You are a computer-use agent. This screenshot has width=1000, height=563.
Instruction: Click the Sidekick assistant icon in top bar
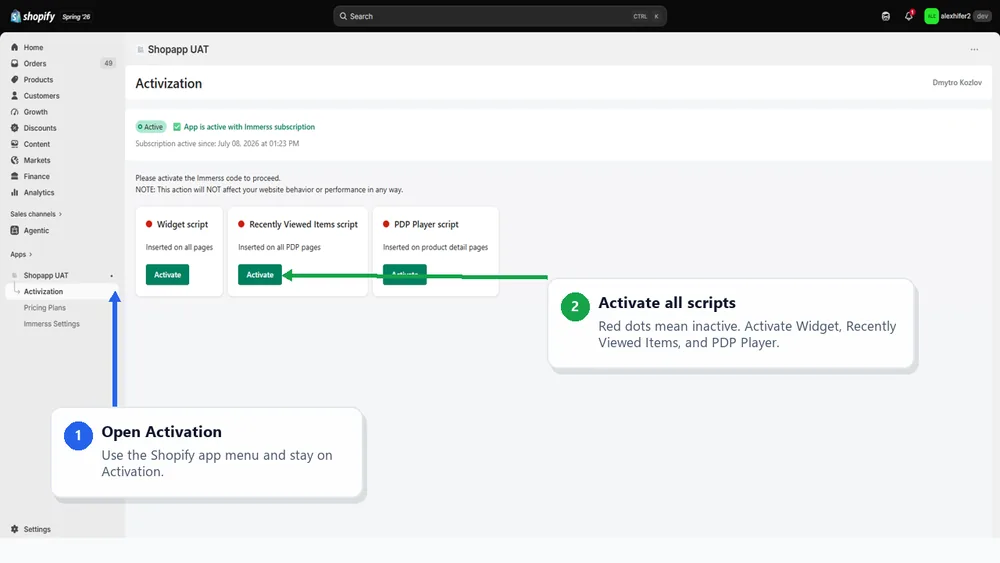tap(886, 16)
